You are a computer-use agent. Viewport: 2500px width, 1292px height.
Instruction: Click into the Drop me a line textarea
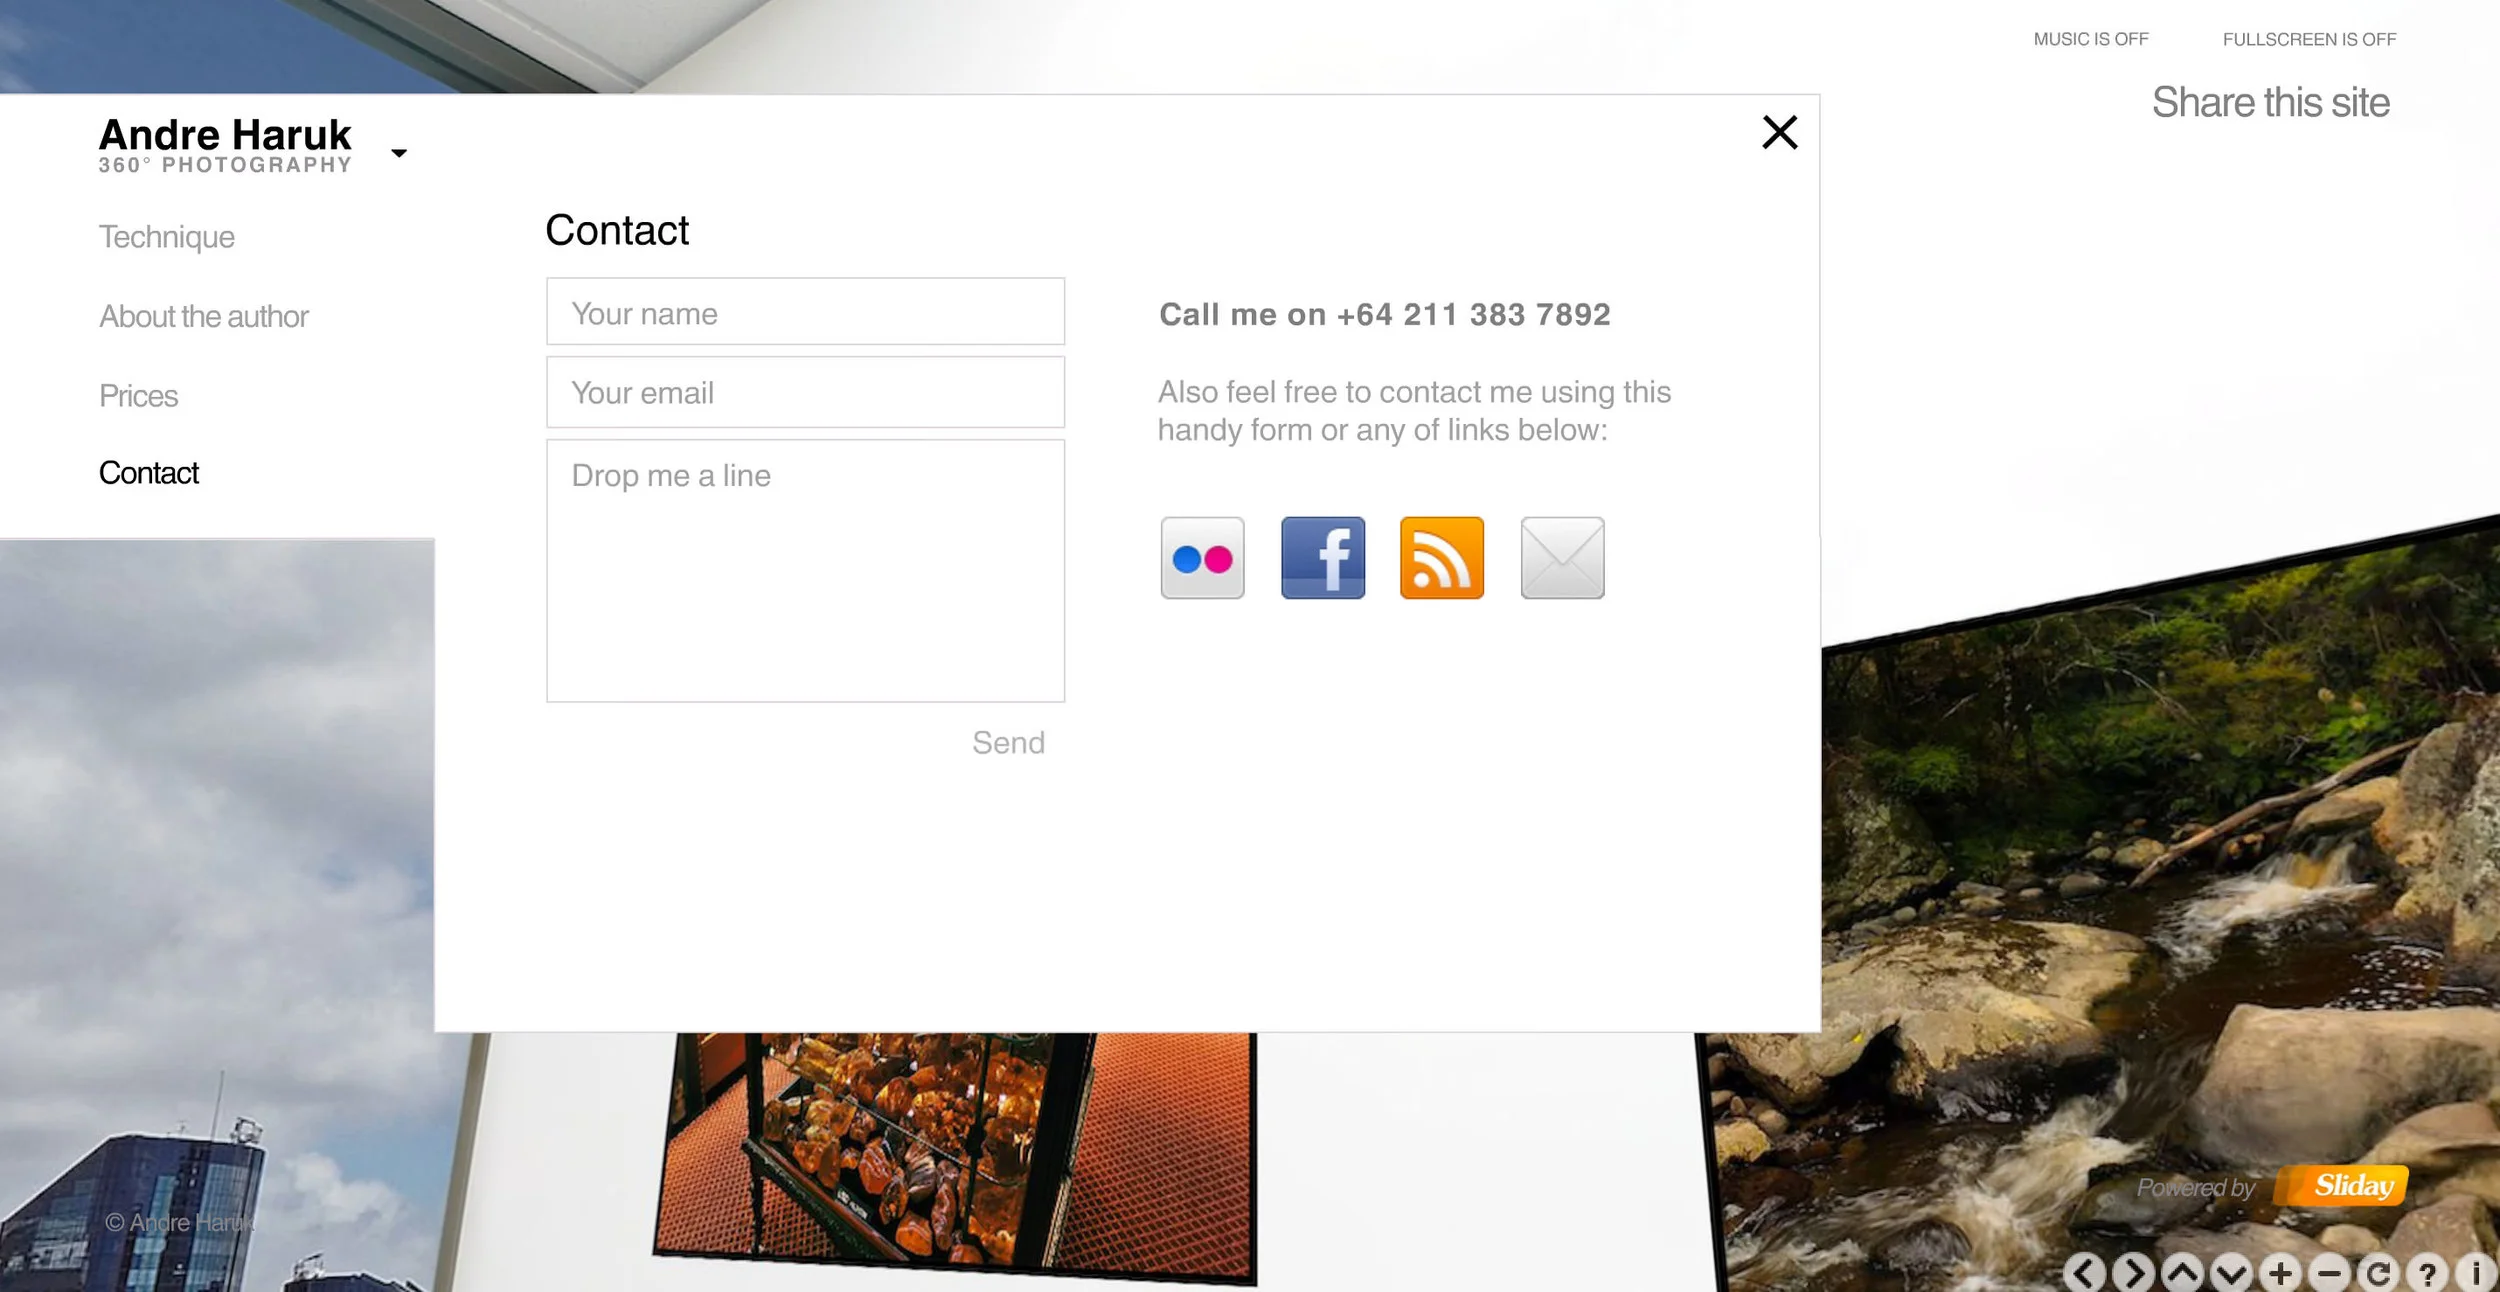click(x=805, y=571)
